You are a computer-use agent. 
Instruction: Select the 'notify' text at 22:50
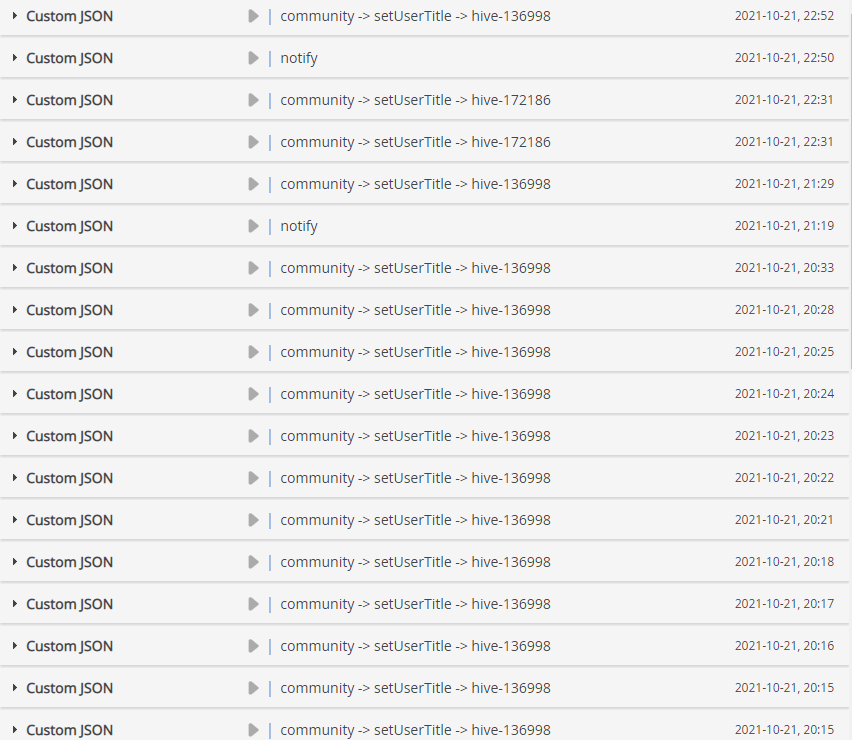tap(299, 58)
